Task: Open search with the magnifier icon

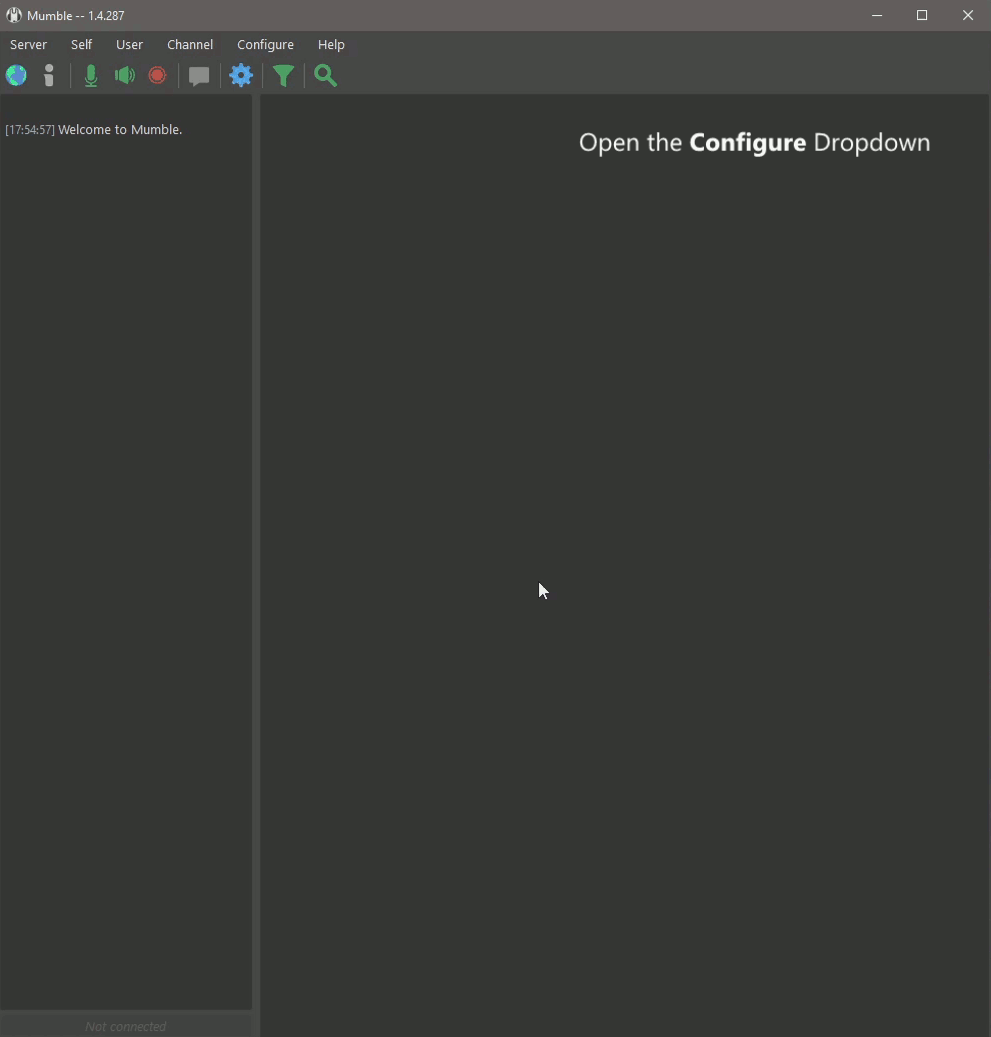Action: click(x=325, y=76)
